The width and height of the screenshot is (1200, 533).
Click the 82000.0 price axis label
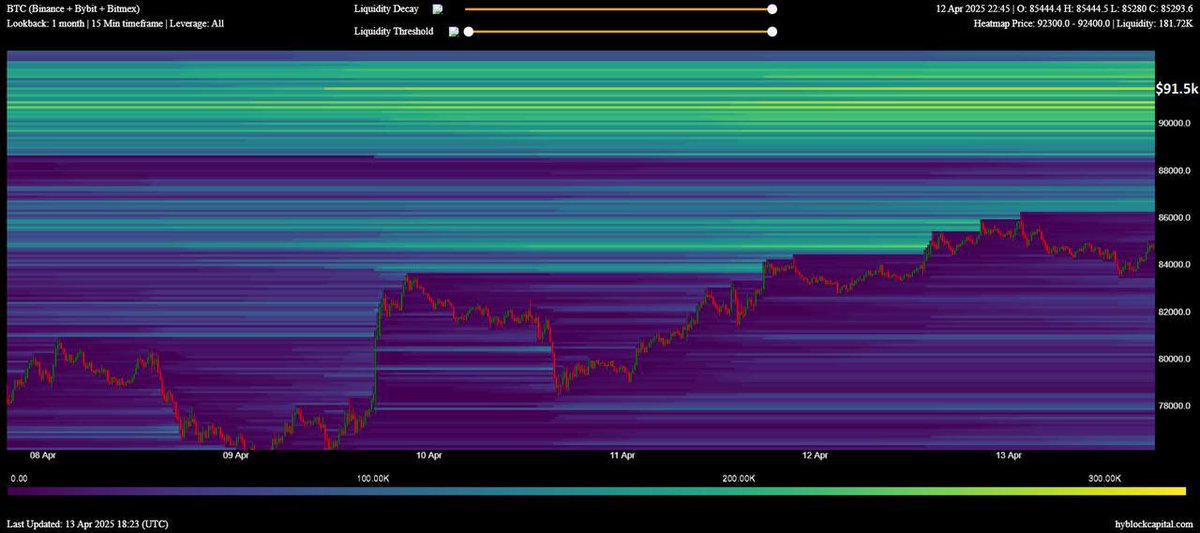(1176, 311)
